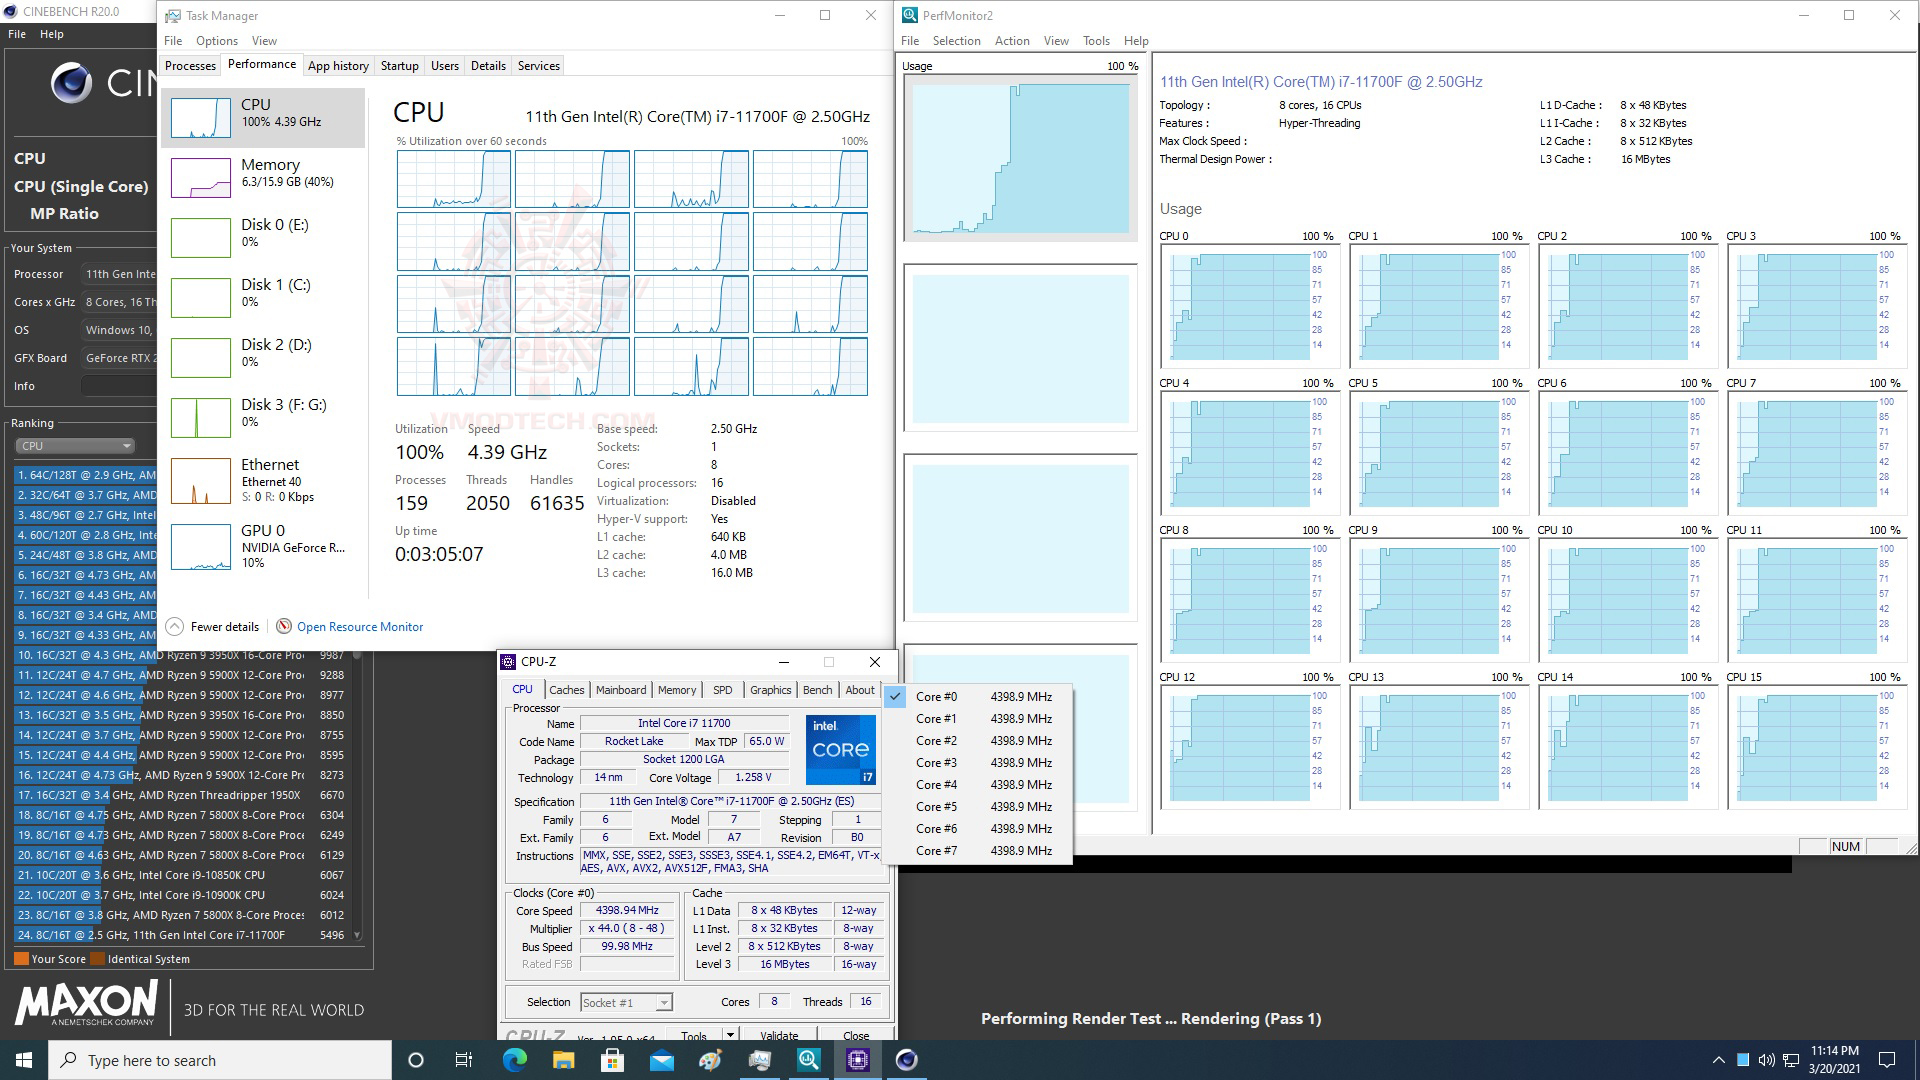Open the Bench tab in CPU-Z
Image resolution: width=1920 pixels, height=1080 pixels.
coord(817,690)
